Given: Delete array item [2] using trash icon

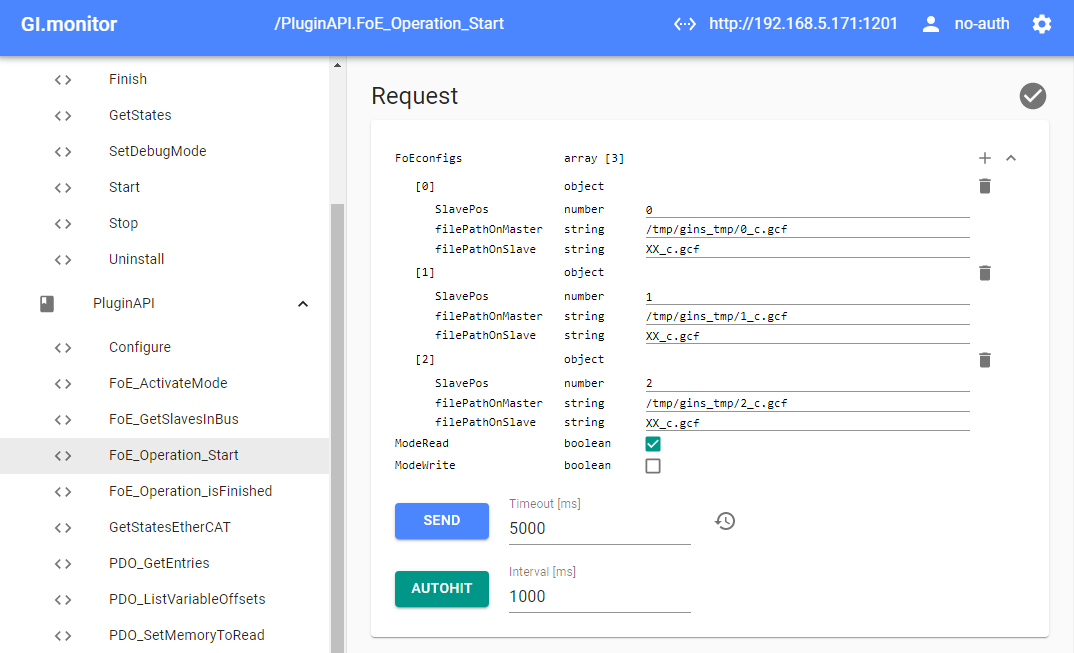Looking at the screenshot, I should (984, 360).
